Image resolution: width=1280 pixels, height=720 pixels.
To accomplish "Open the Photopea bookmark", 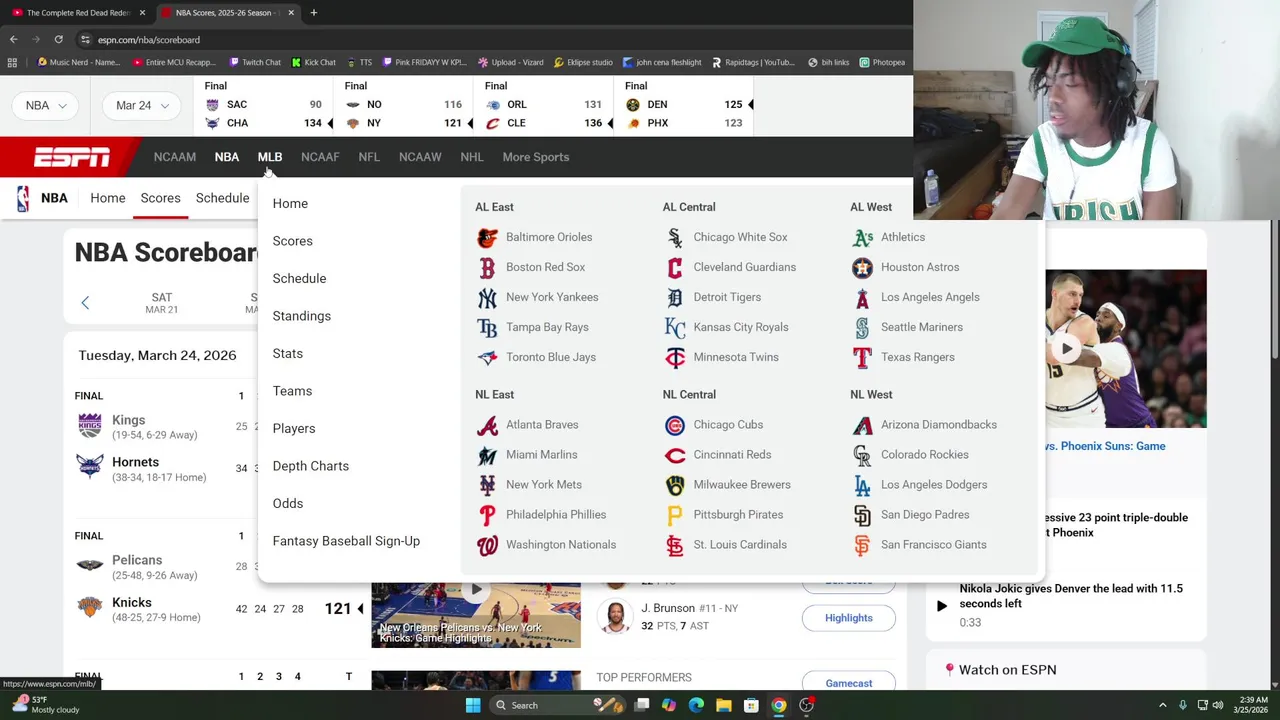I will coord(882,62).
